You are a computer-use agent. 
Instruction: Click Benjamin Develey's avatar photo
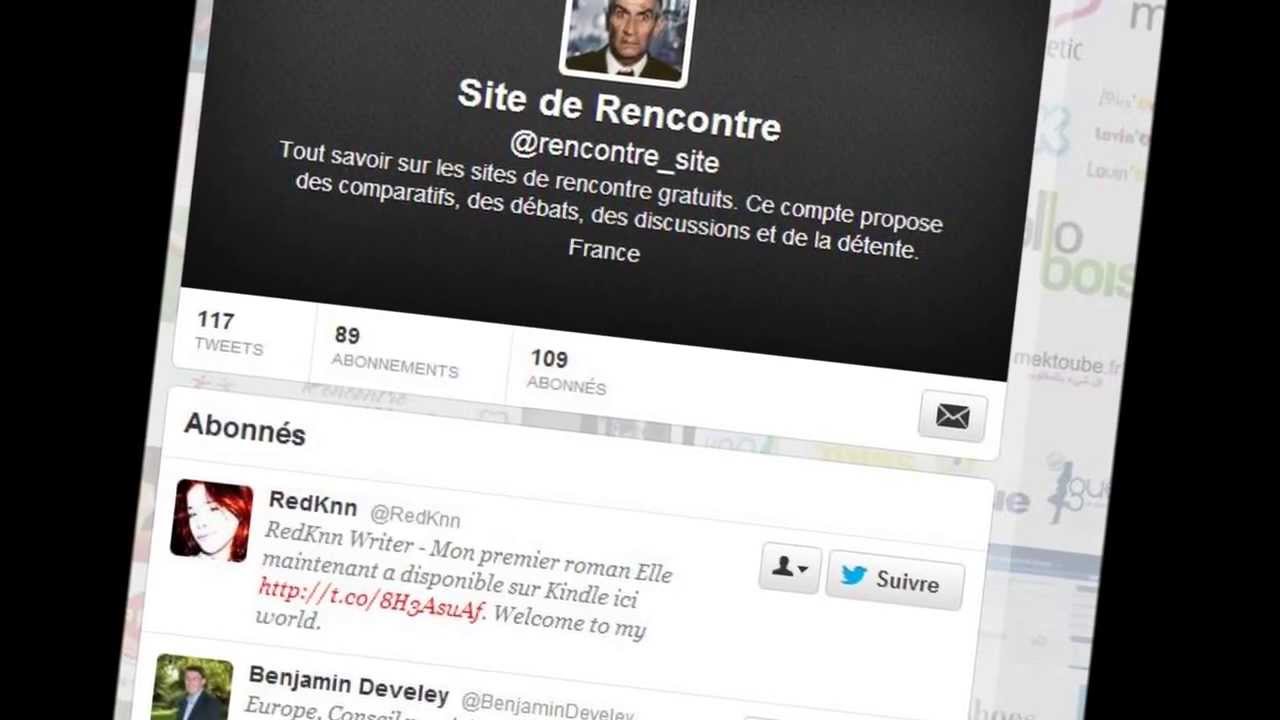point(192,688)
